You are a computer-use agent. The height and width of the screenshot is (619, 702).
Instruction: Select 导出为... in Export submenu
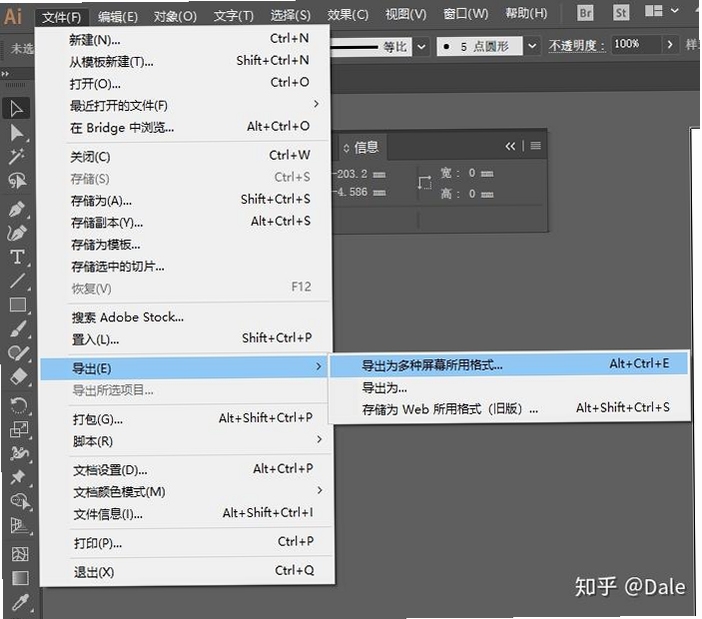pyautogui.click(x=509, y=387)
